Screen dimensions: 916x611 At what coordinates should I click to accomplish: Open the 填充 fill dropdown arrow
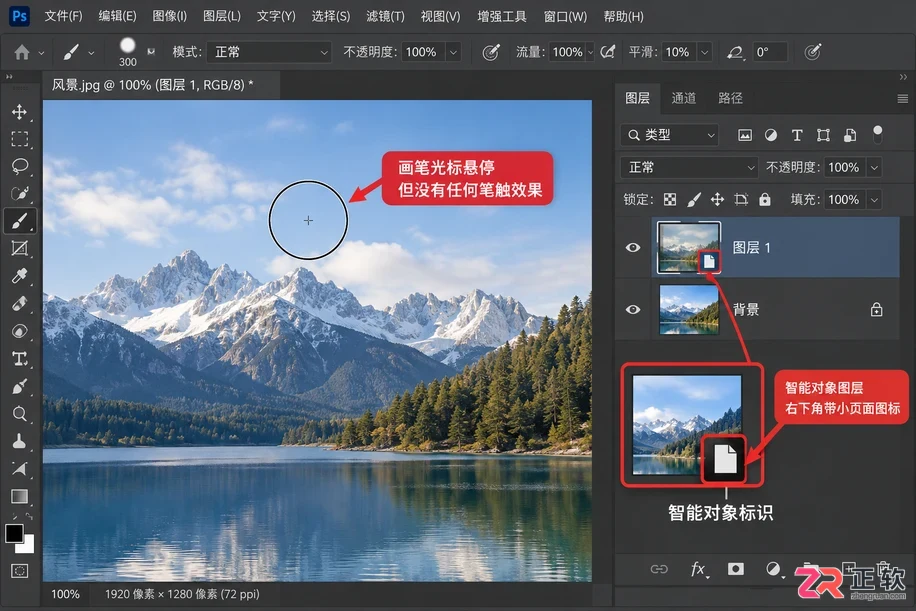(875, 200)
